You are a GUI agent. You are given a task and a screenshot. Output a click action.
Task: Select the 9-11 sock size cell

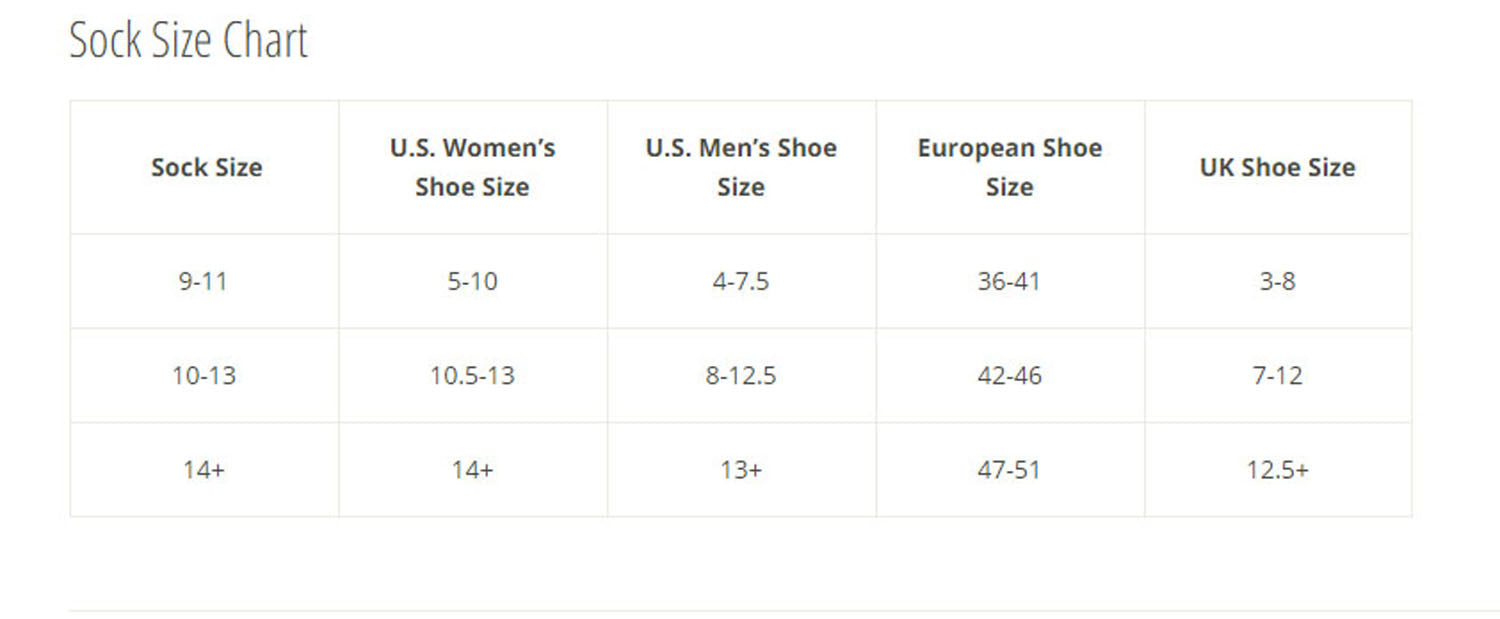(203, 281)
